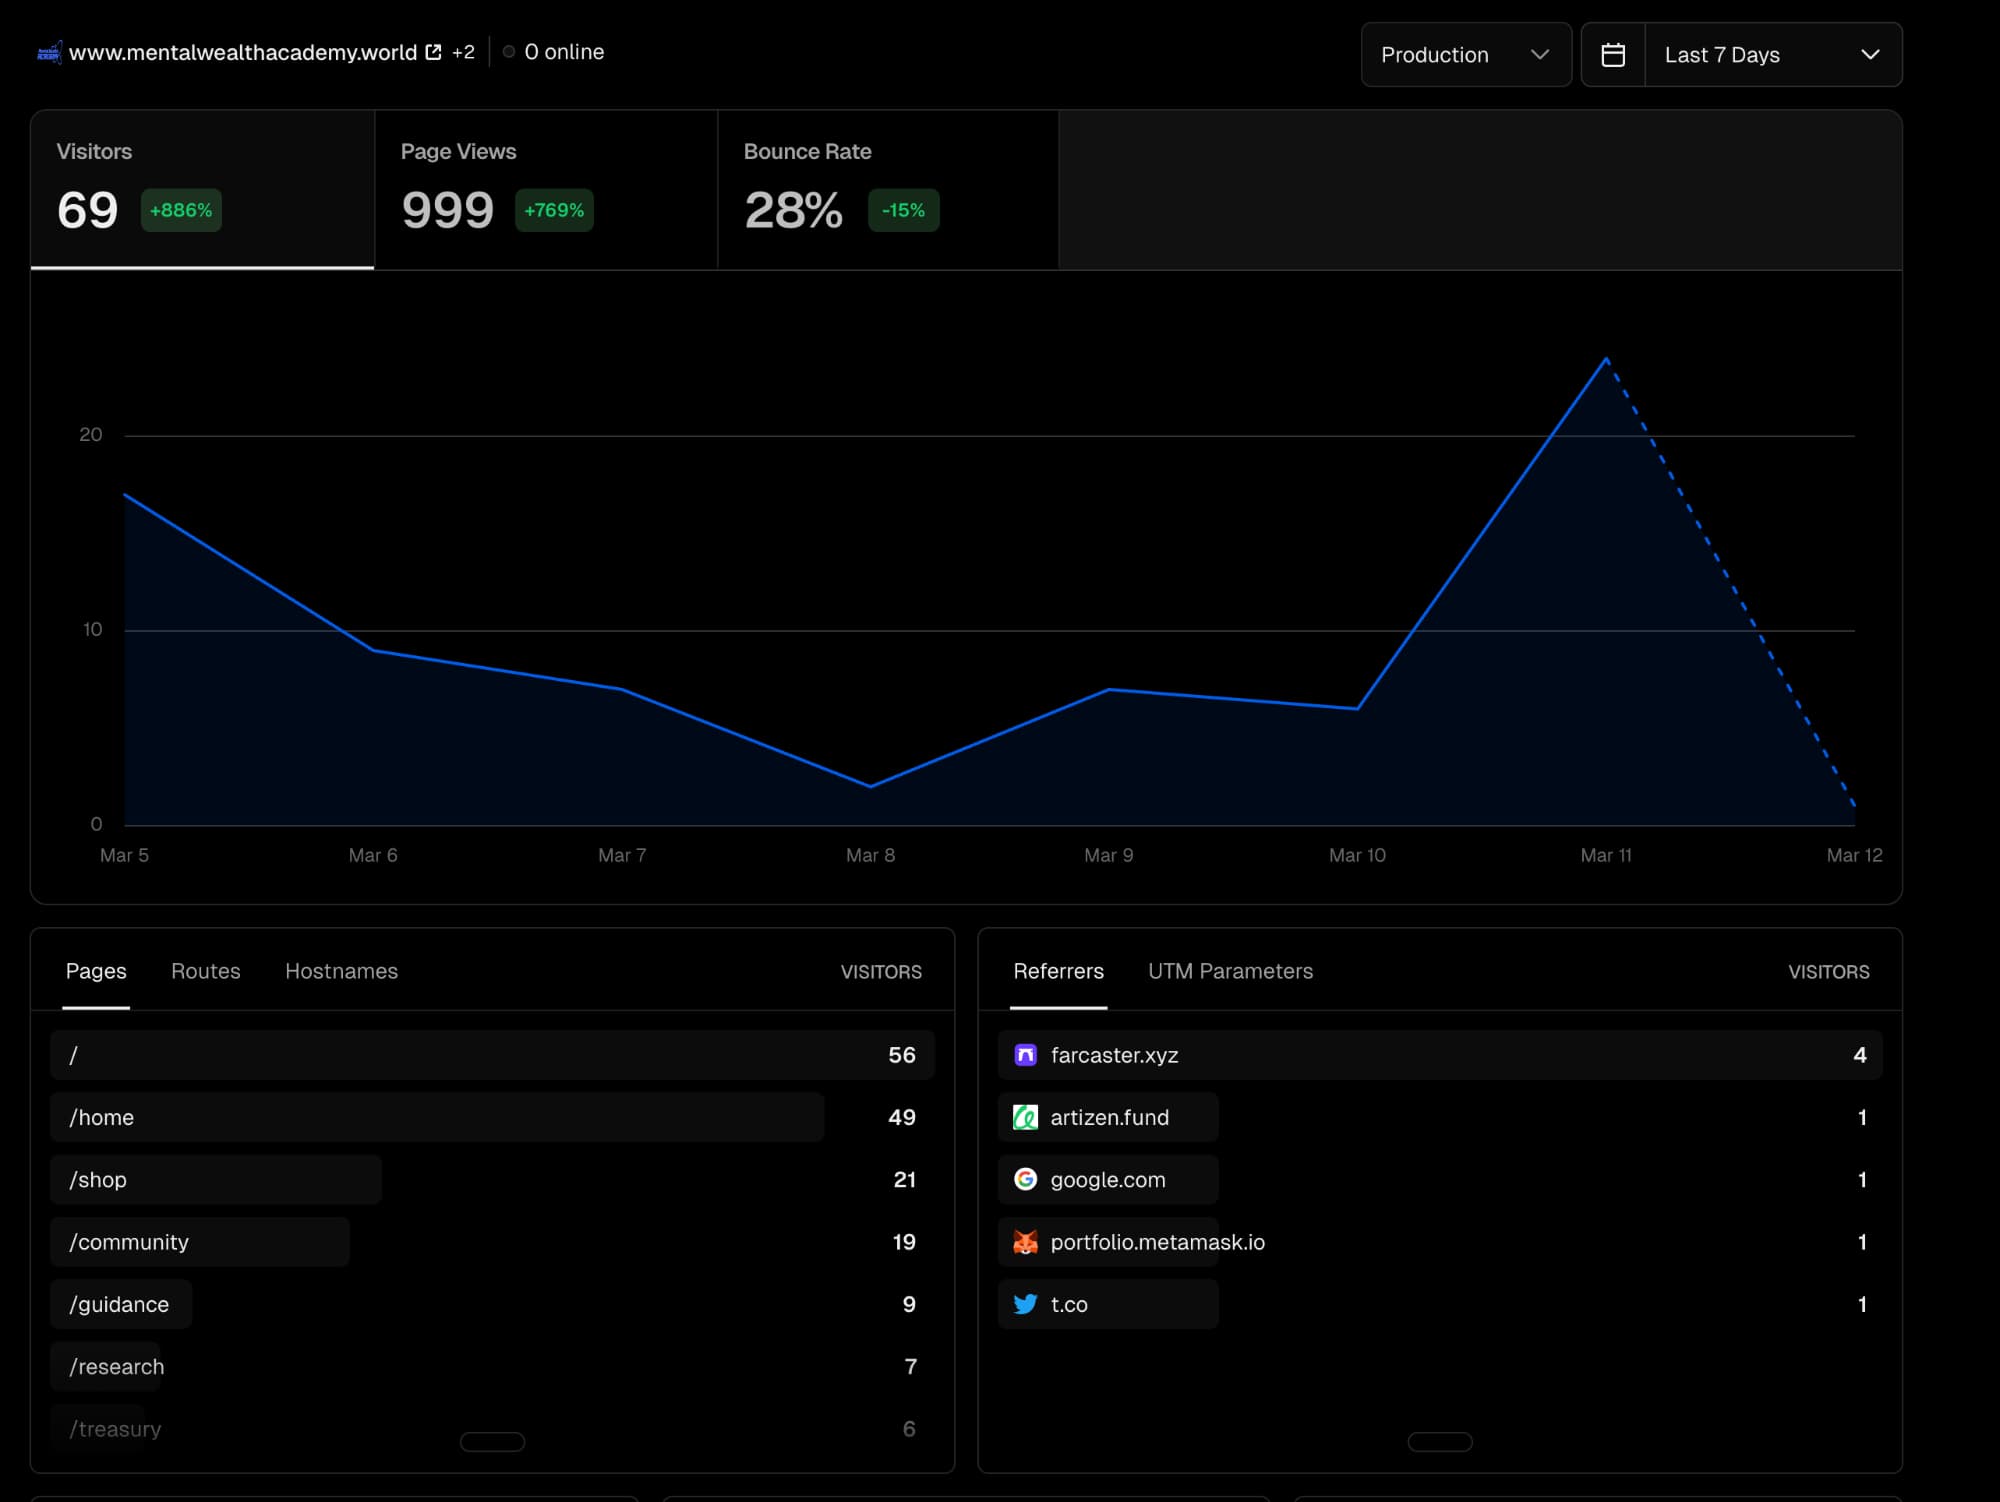The height and width of the screenshot is (1502, 2000).
Task: Click the Mar 11 peak on chart
Action: point(1606,359)
